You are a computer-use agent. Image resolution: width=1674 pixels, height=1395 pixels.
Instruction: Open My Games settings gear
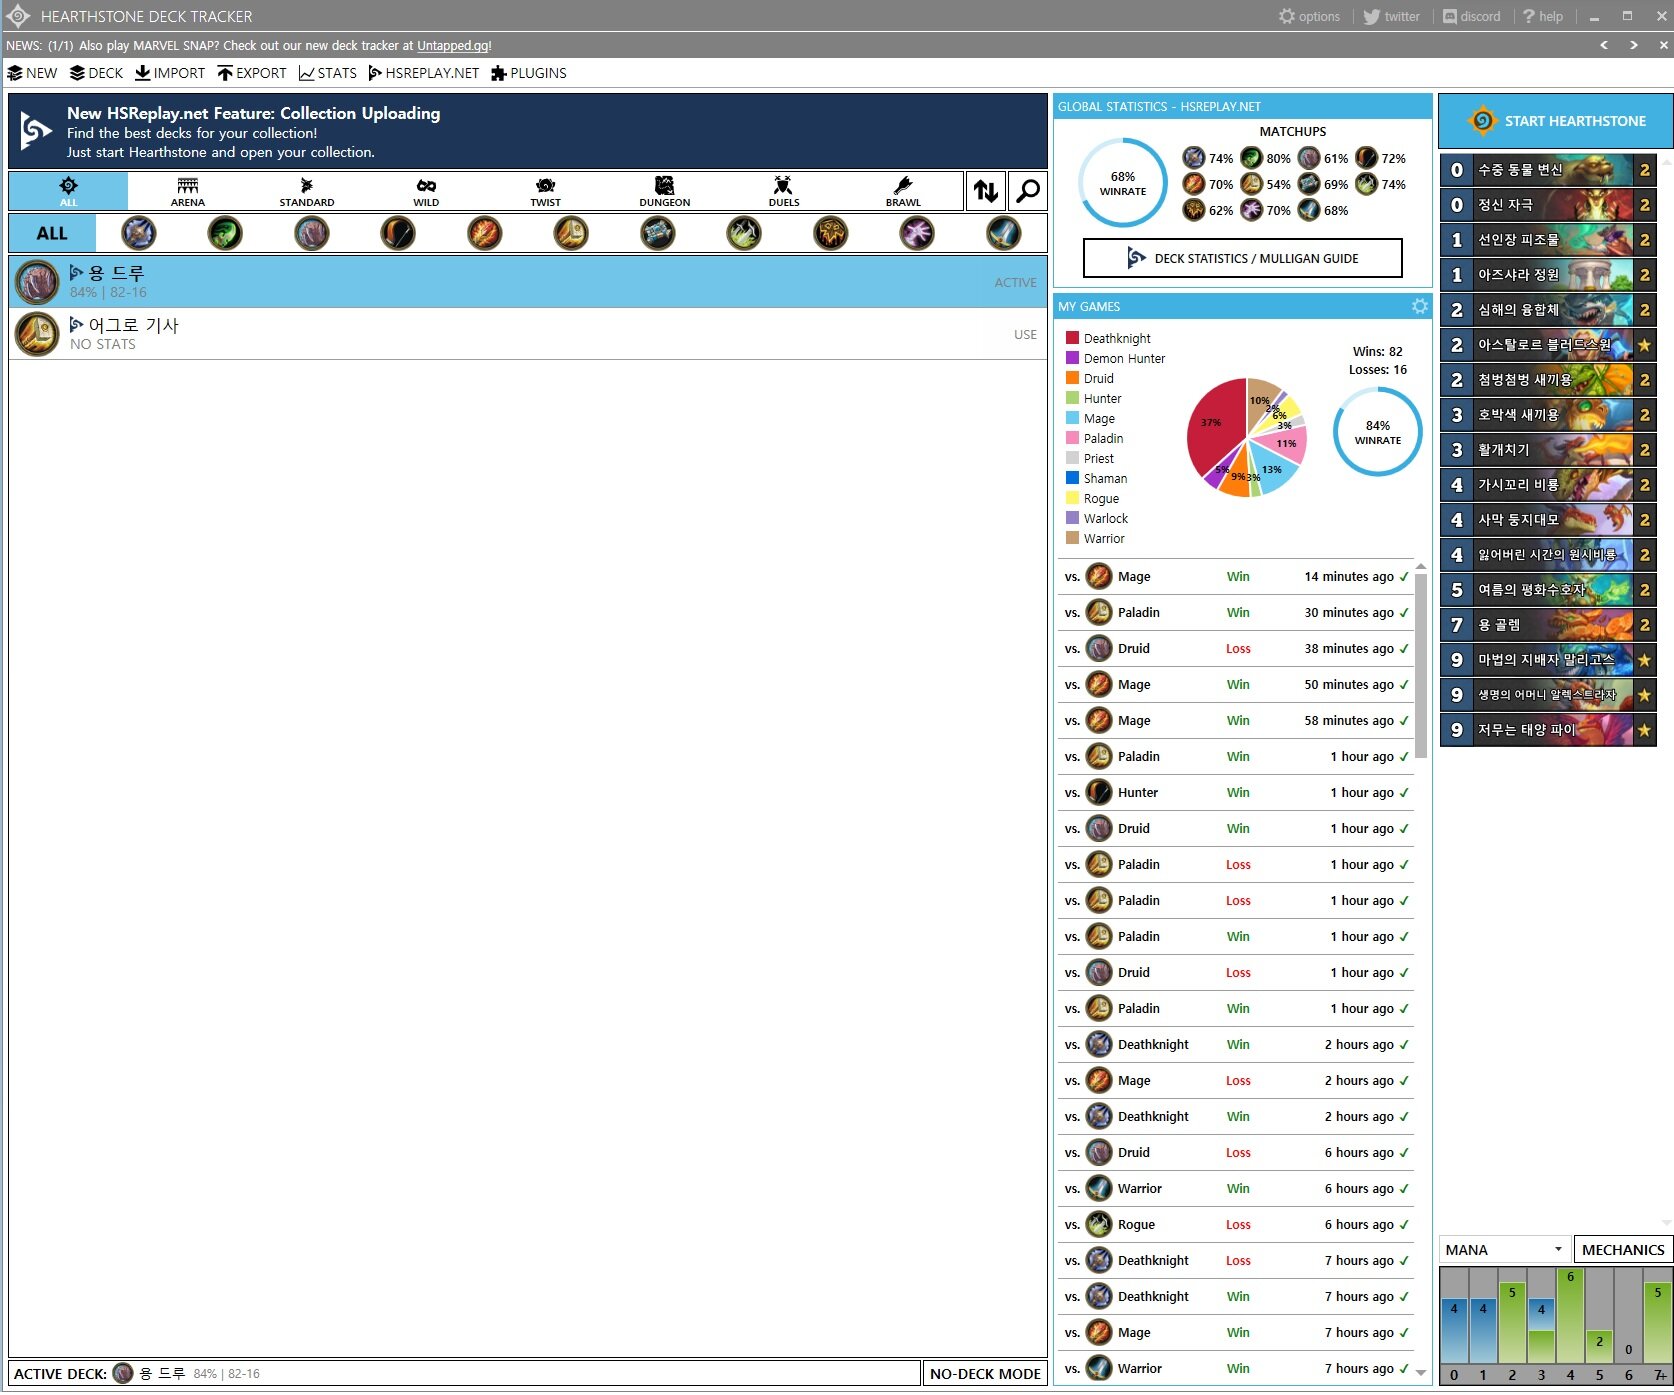(x=1419, y=306)
